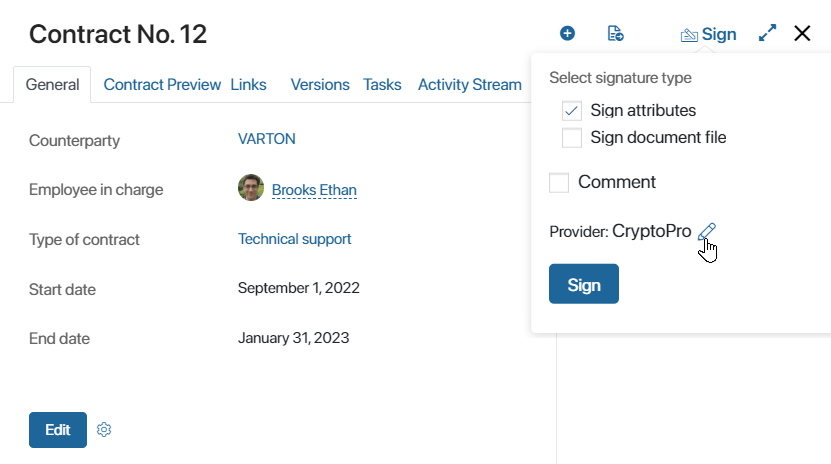Open the Links tab
This screenshot has height=464, width=831.
pos(248,85)
